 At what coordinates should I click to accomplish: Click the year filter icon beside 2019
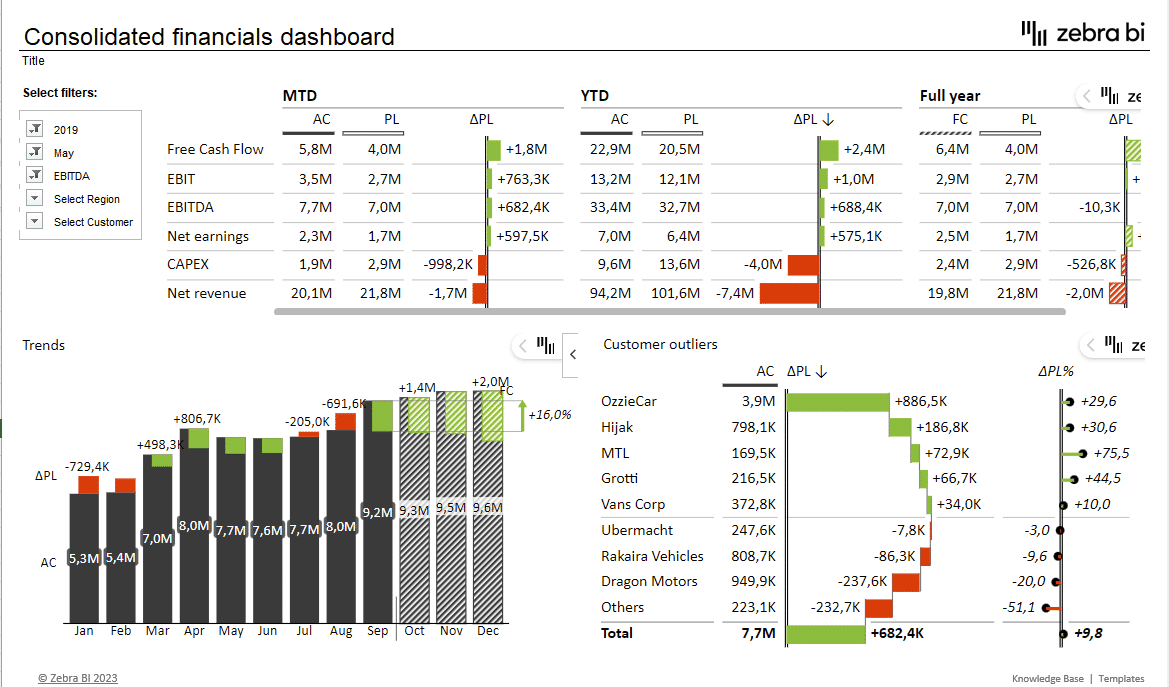(35, 129)
